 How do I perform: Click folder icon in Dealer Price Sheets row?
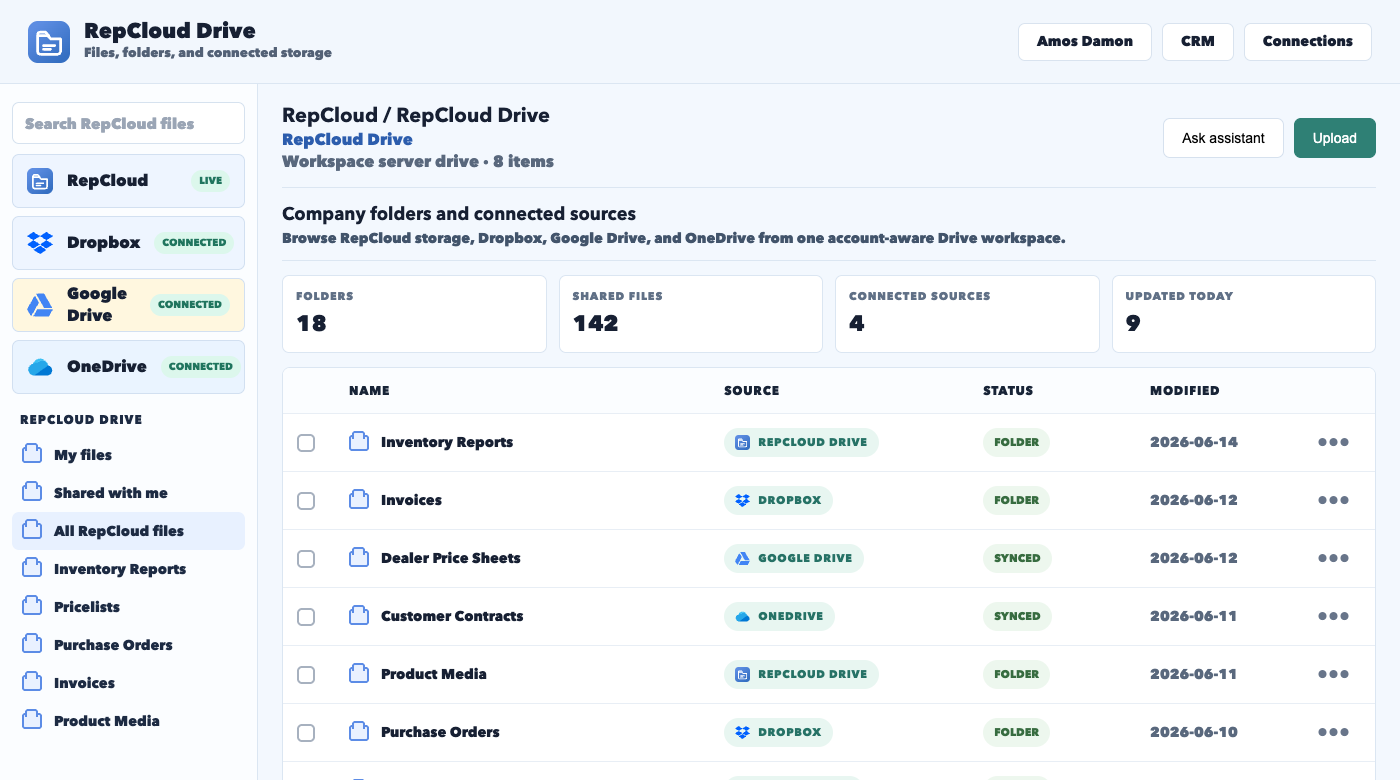point(359,558)
